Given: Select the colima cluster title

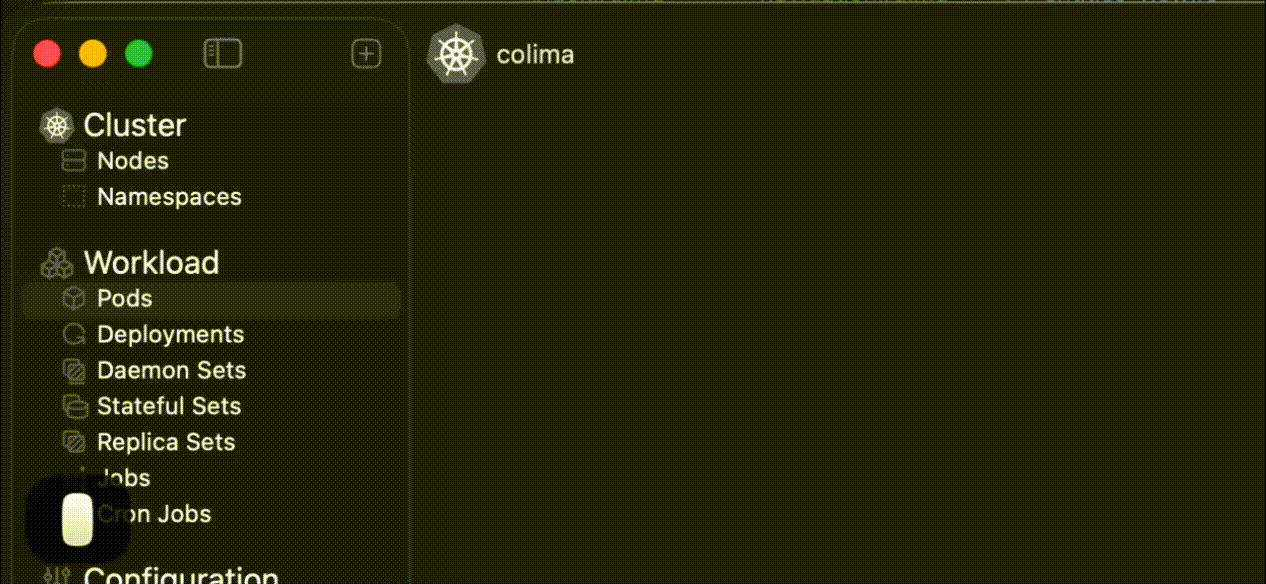Looking at the screenshot, I should pos(535,54).
